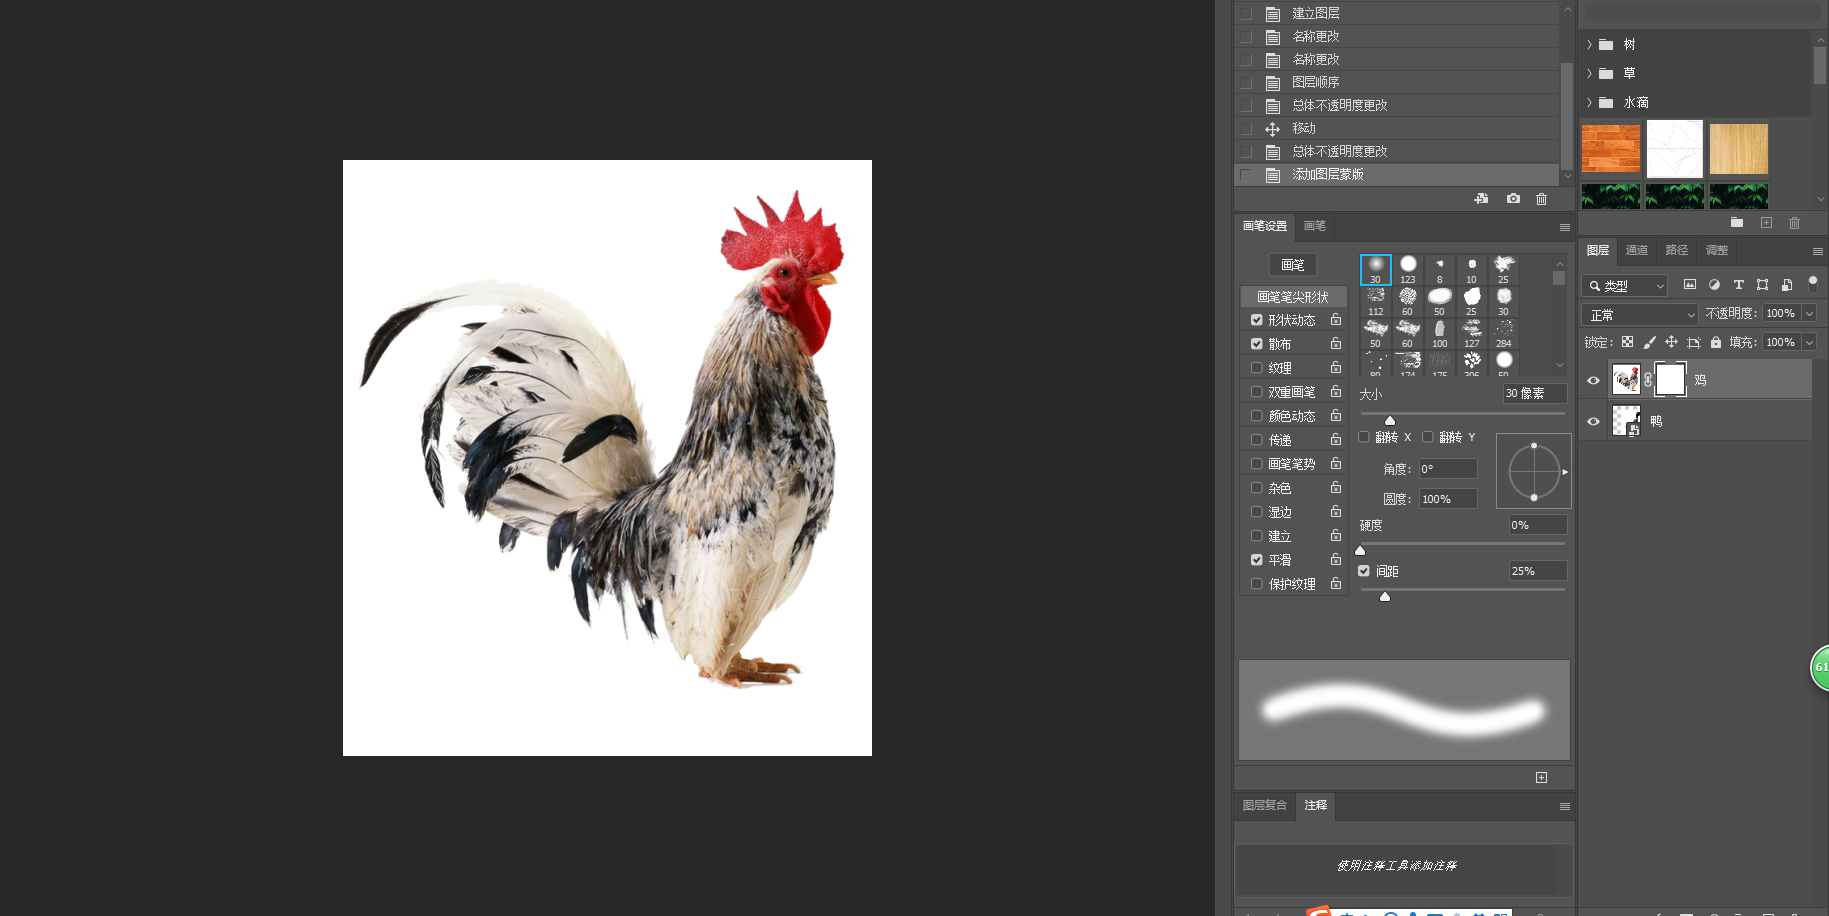Toggle lock for 平滑 brush setting

point(1336,560)
